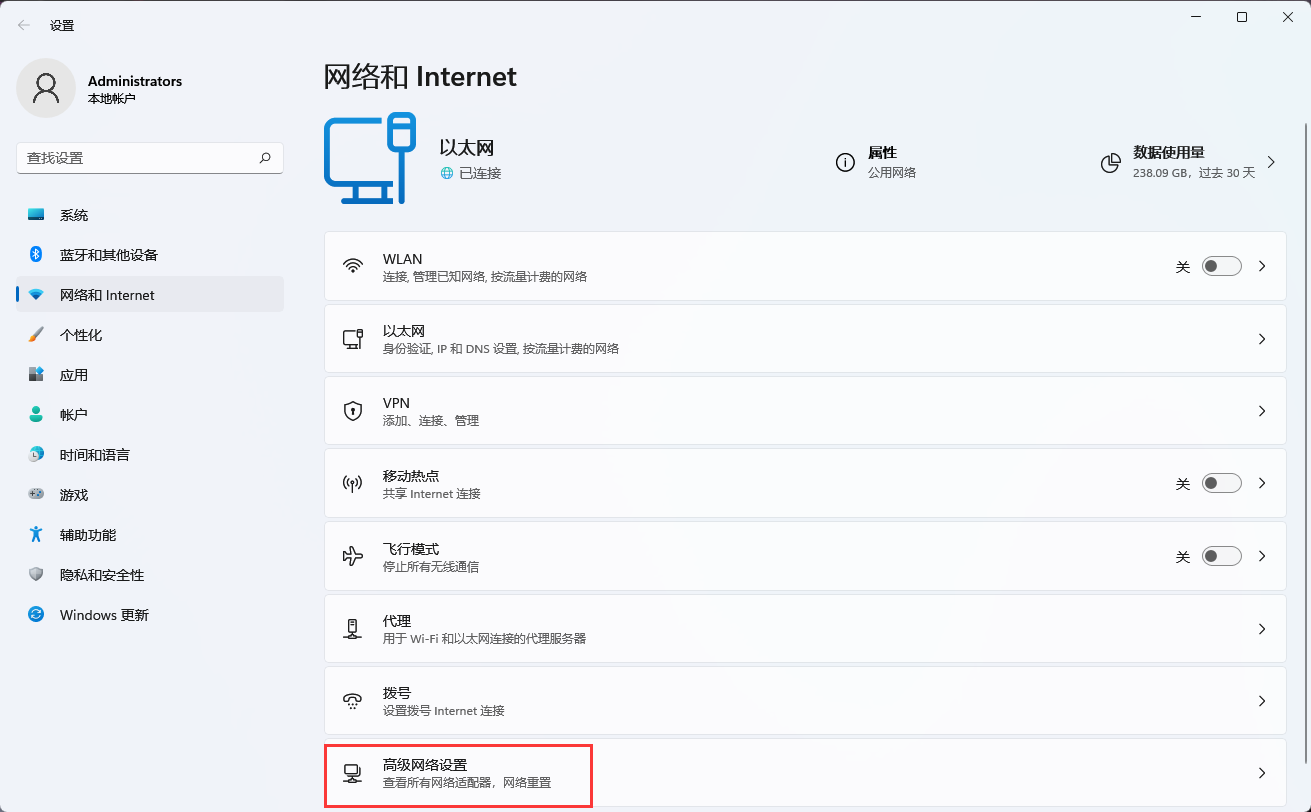This screenshot has width=1311, height=812.
Task: Click the dial-up (拨号) icon
Action: tap(352, 699)
